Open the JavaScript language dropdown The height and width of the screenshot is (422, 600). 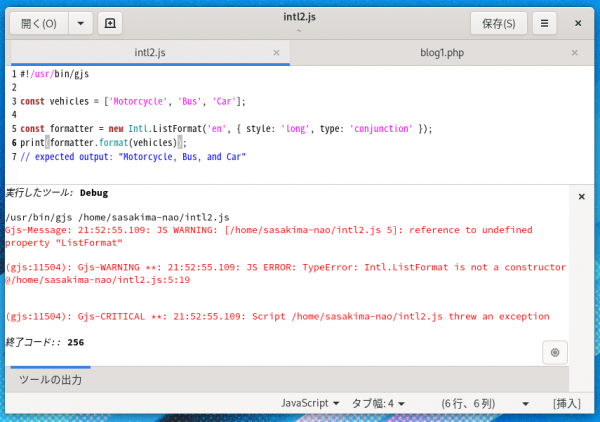pos(310,403)
